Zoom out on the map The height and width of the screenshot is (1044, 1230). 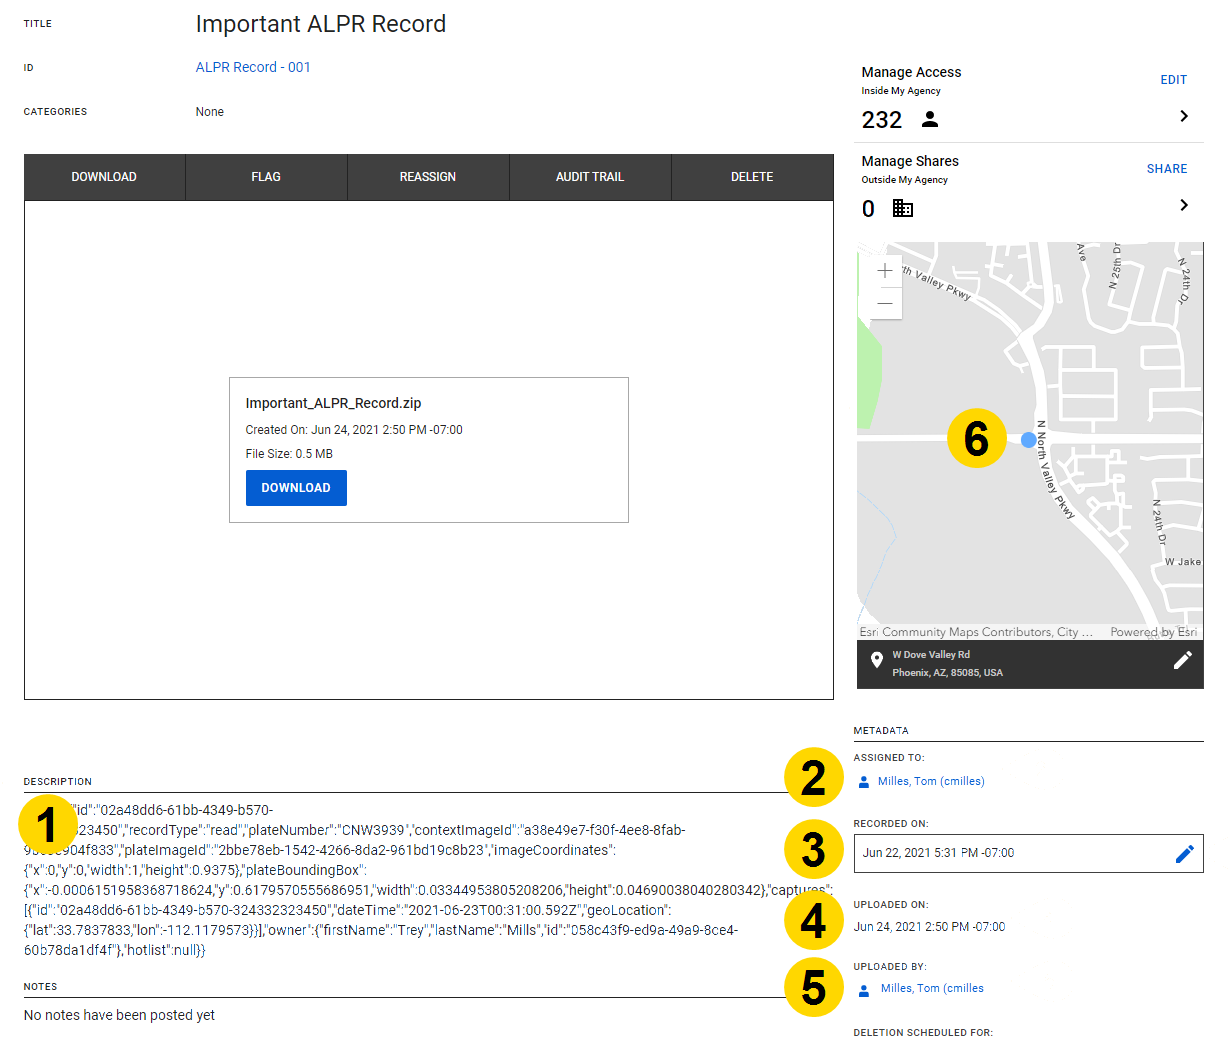tap(884, 302)
